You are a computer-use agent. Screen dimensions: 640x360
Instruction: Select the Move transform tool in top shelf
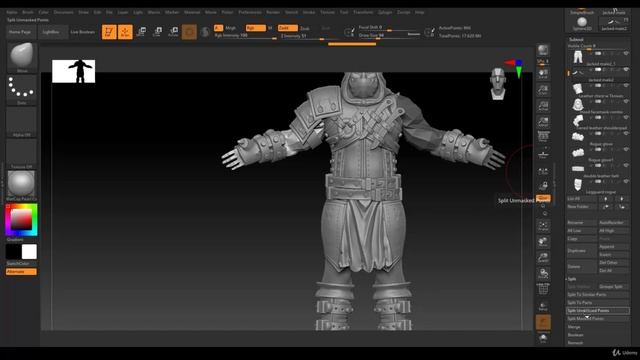tap(141, 31)
